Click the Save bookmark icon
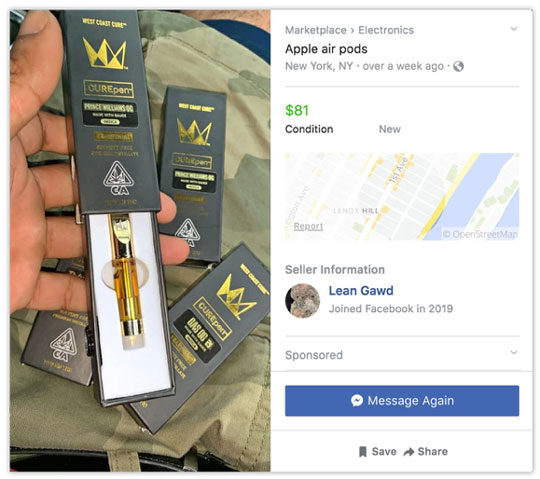This screenshot has height=479, width=540. [362, 452]
